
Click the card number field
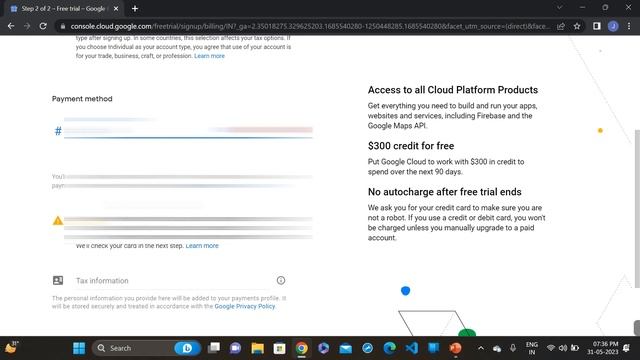[188, 131]
